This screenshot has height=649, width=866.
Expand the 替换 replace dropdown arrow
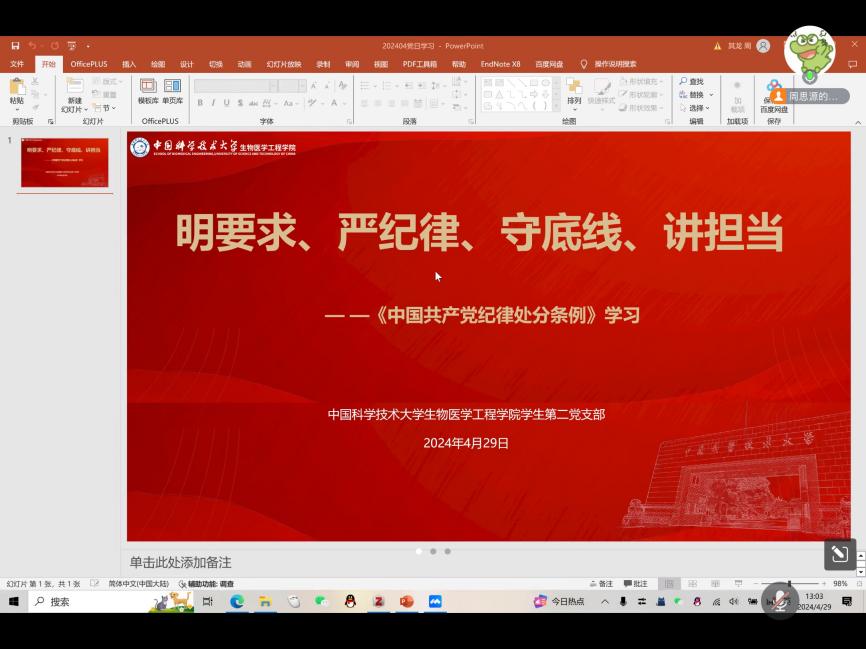(x=711, y=94)
